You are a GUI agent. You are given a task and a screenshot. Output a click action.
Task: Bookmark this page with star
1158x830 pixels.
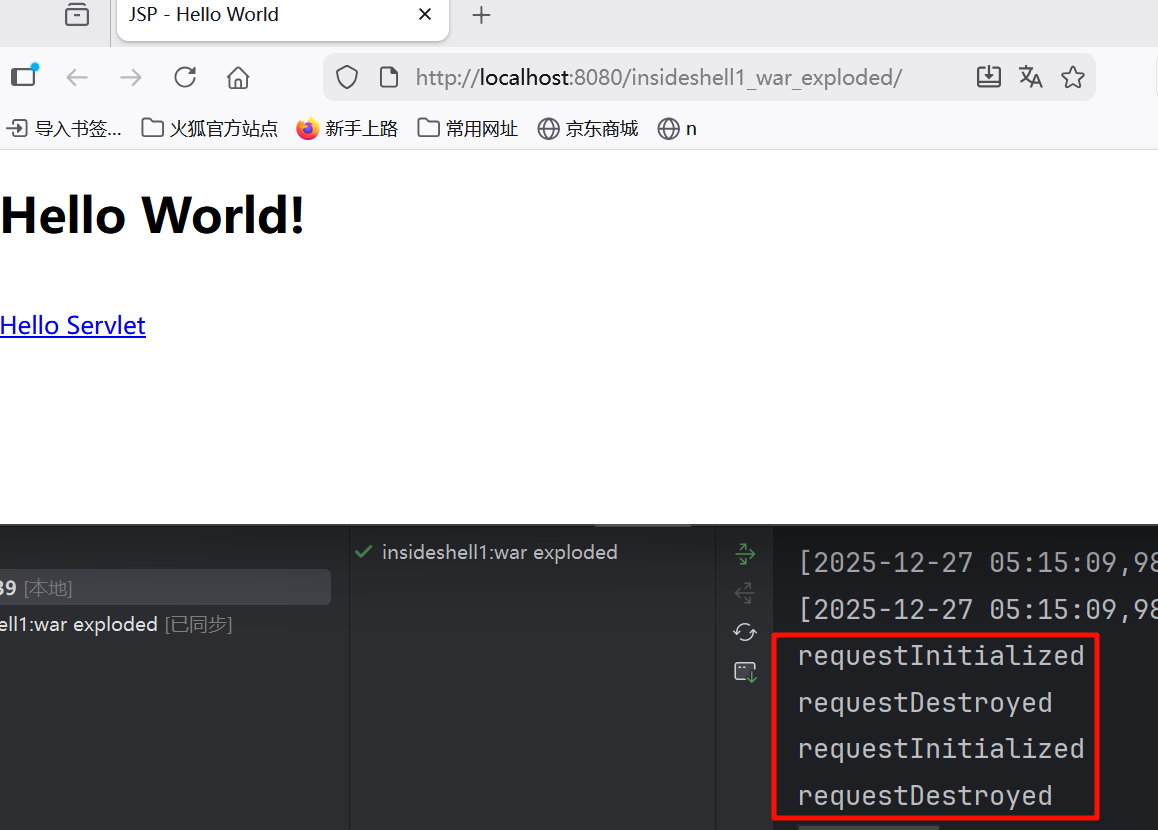pos(1072,77)
